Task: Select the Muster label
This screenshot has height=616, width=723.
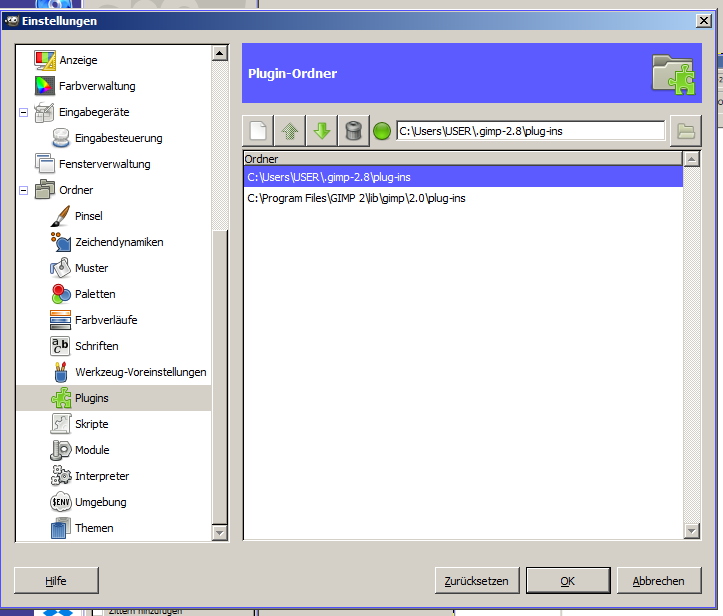Action: tap(91, 268)
